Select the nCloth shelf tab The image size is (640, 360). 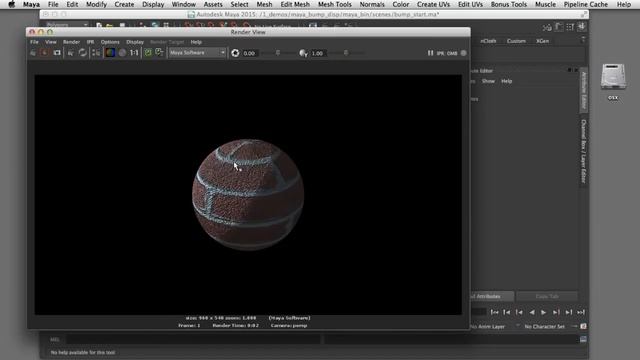[x=488, y=41]
